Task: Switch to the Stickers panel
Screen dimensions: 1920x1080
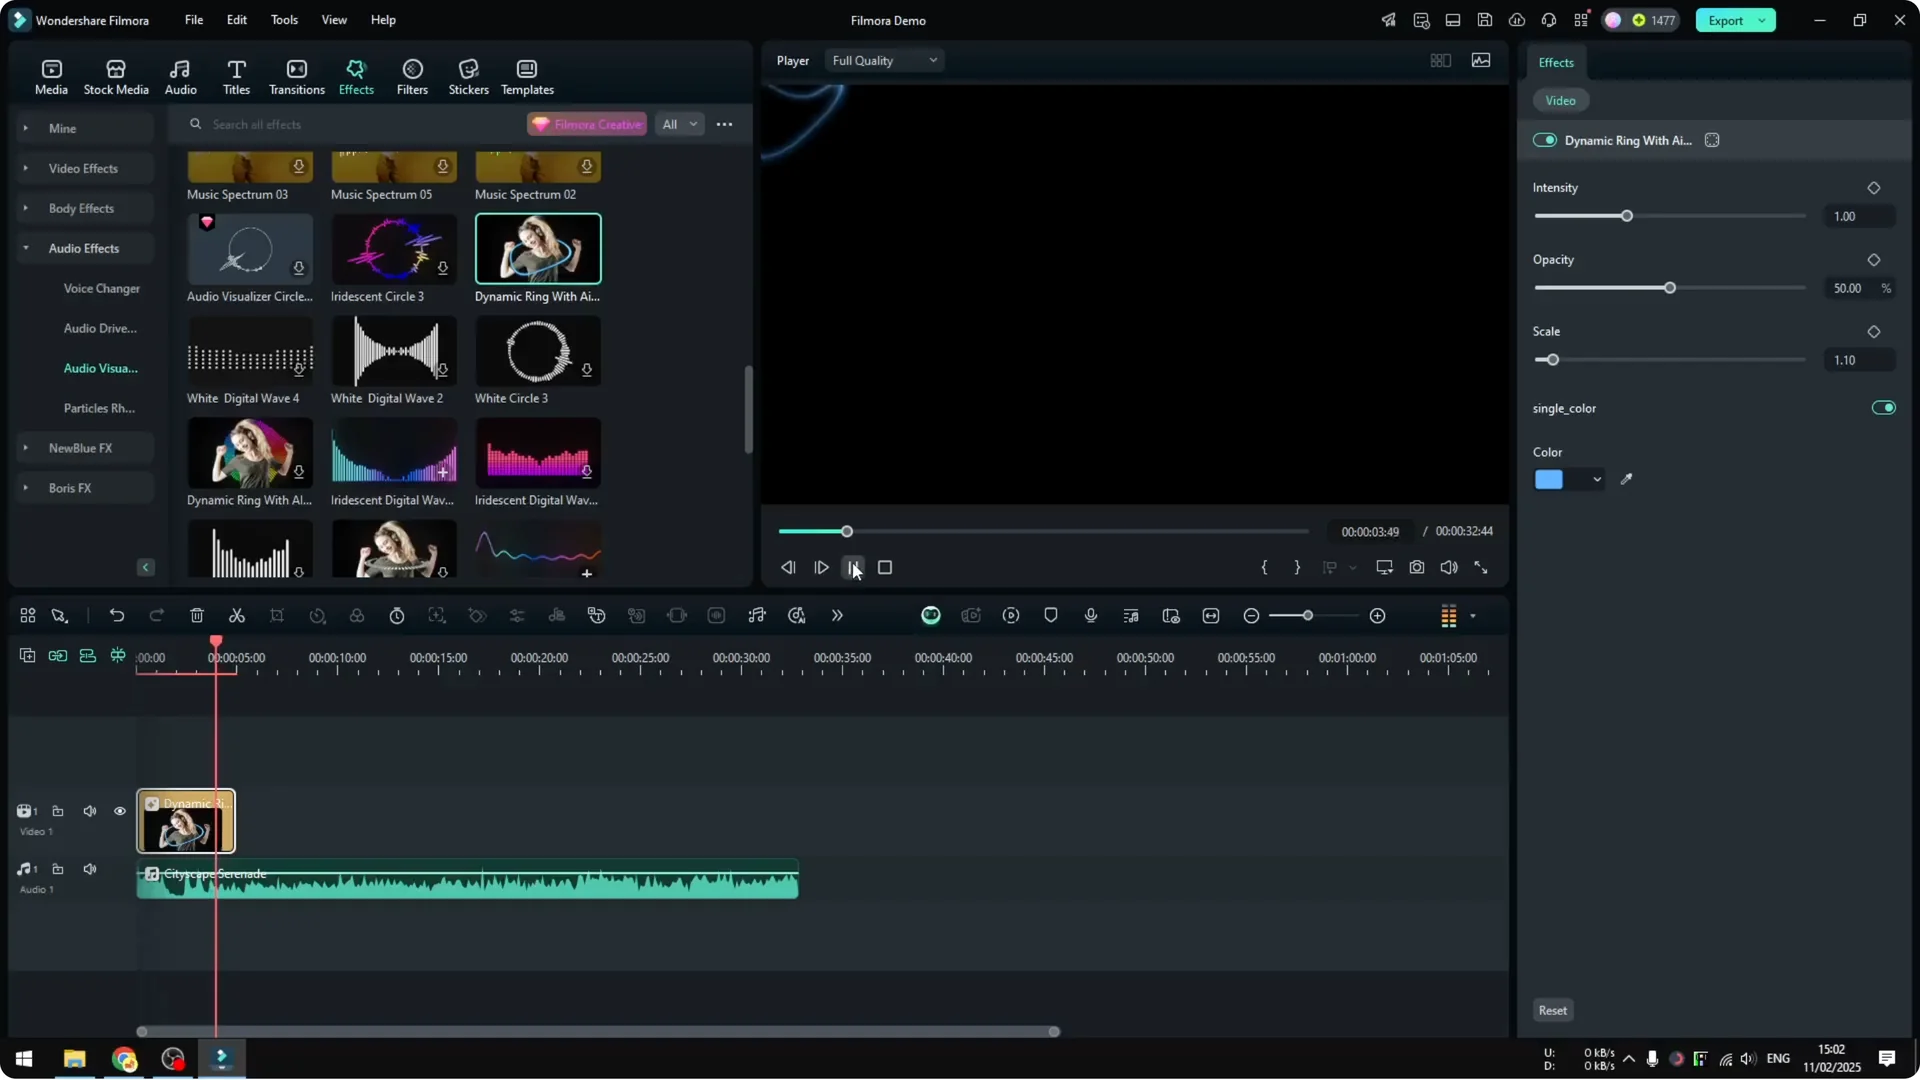Action: pyautogui.click(x=467, y=75)
